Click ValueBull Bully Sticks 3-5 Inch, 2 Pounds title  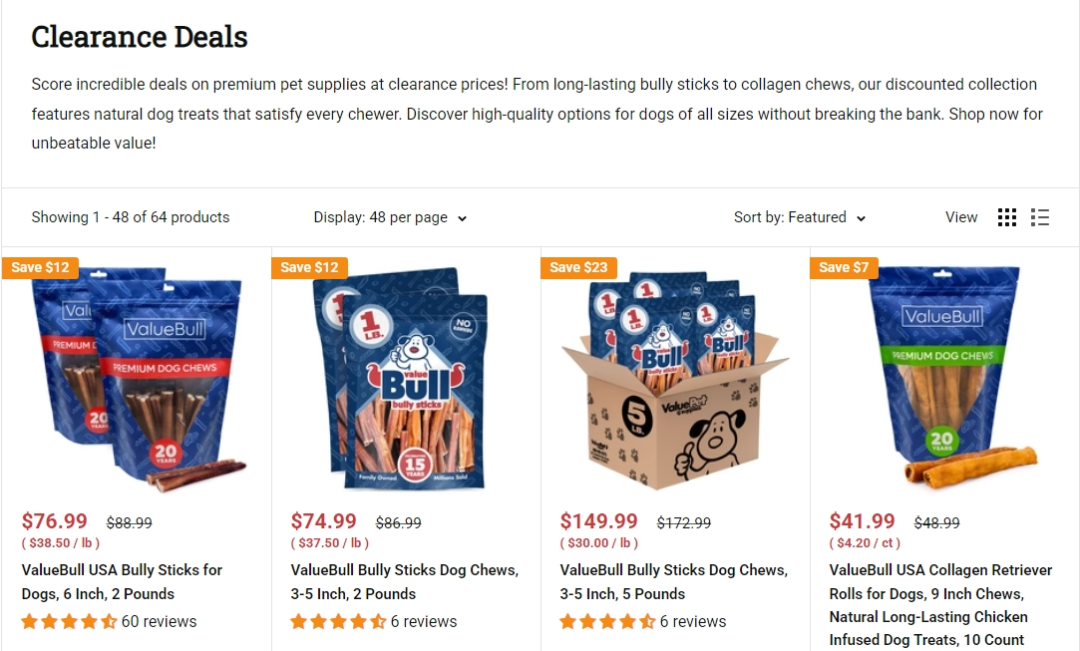404,581
